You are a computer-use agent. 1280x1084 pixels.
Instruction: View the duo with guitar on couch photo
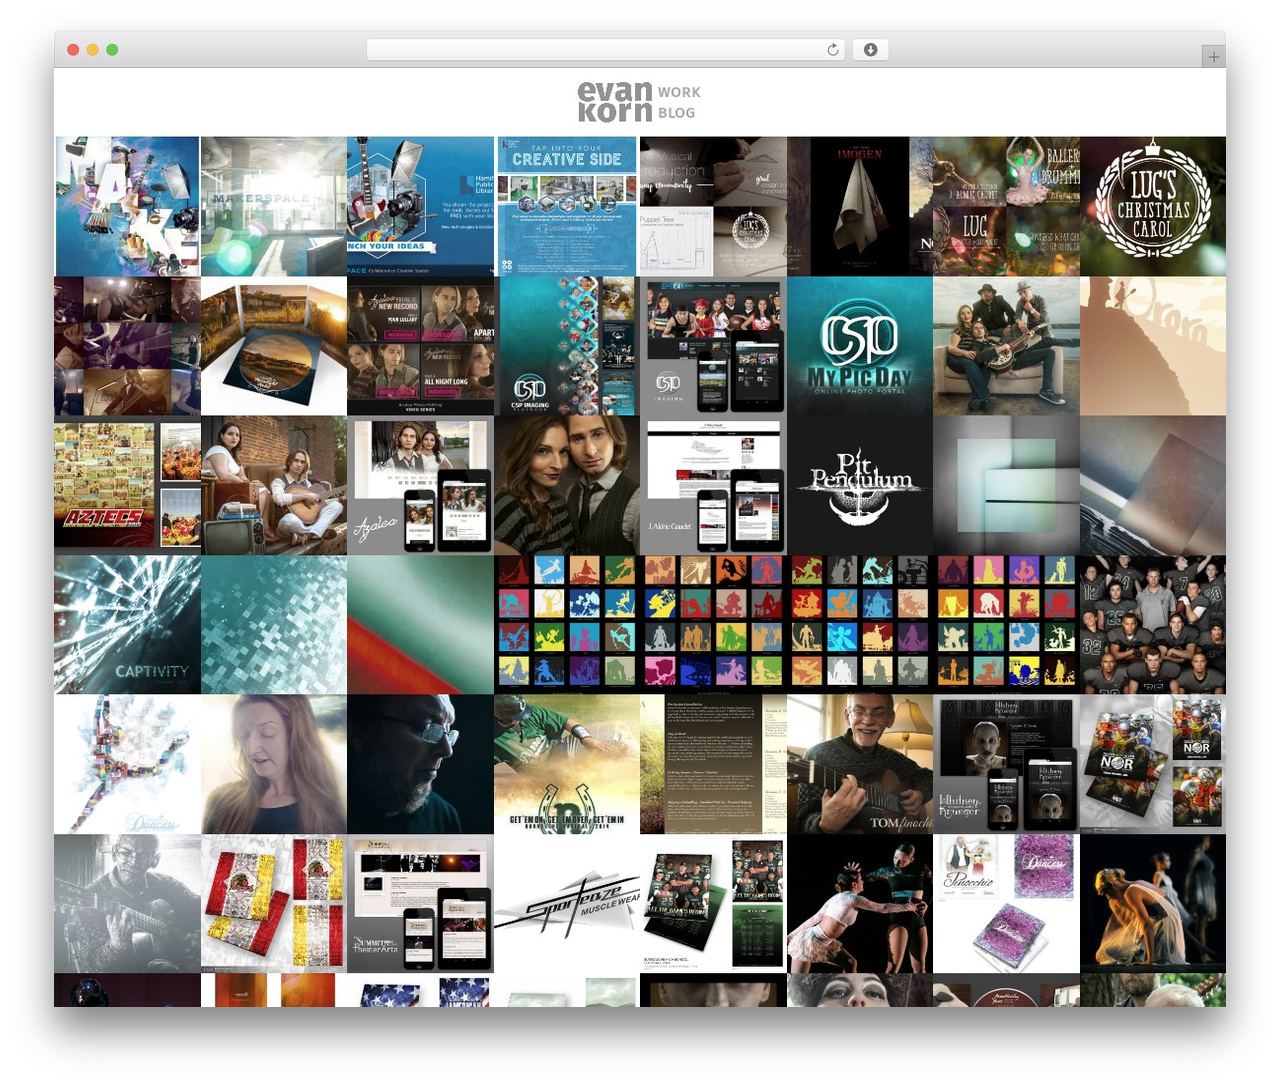click(x=273, y=485)
